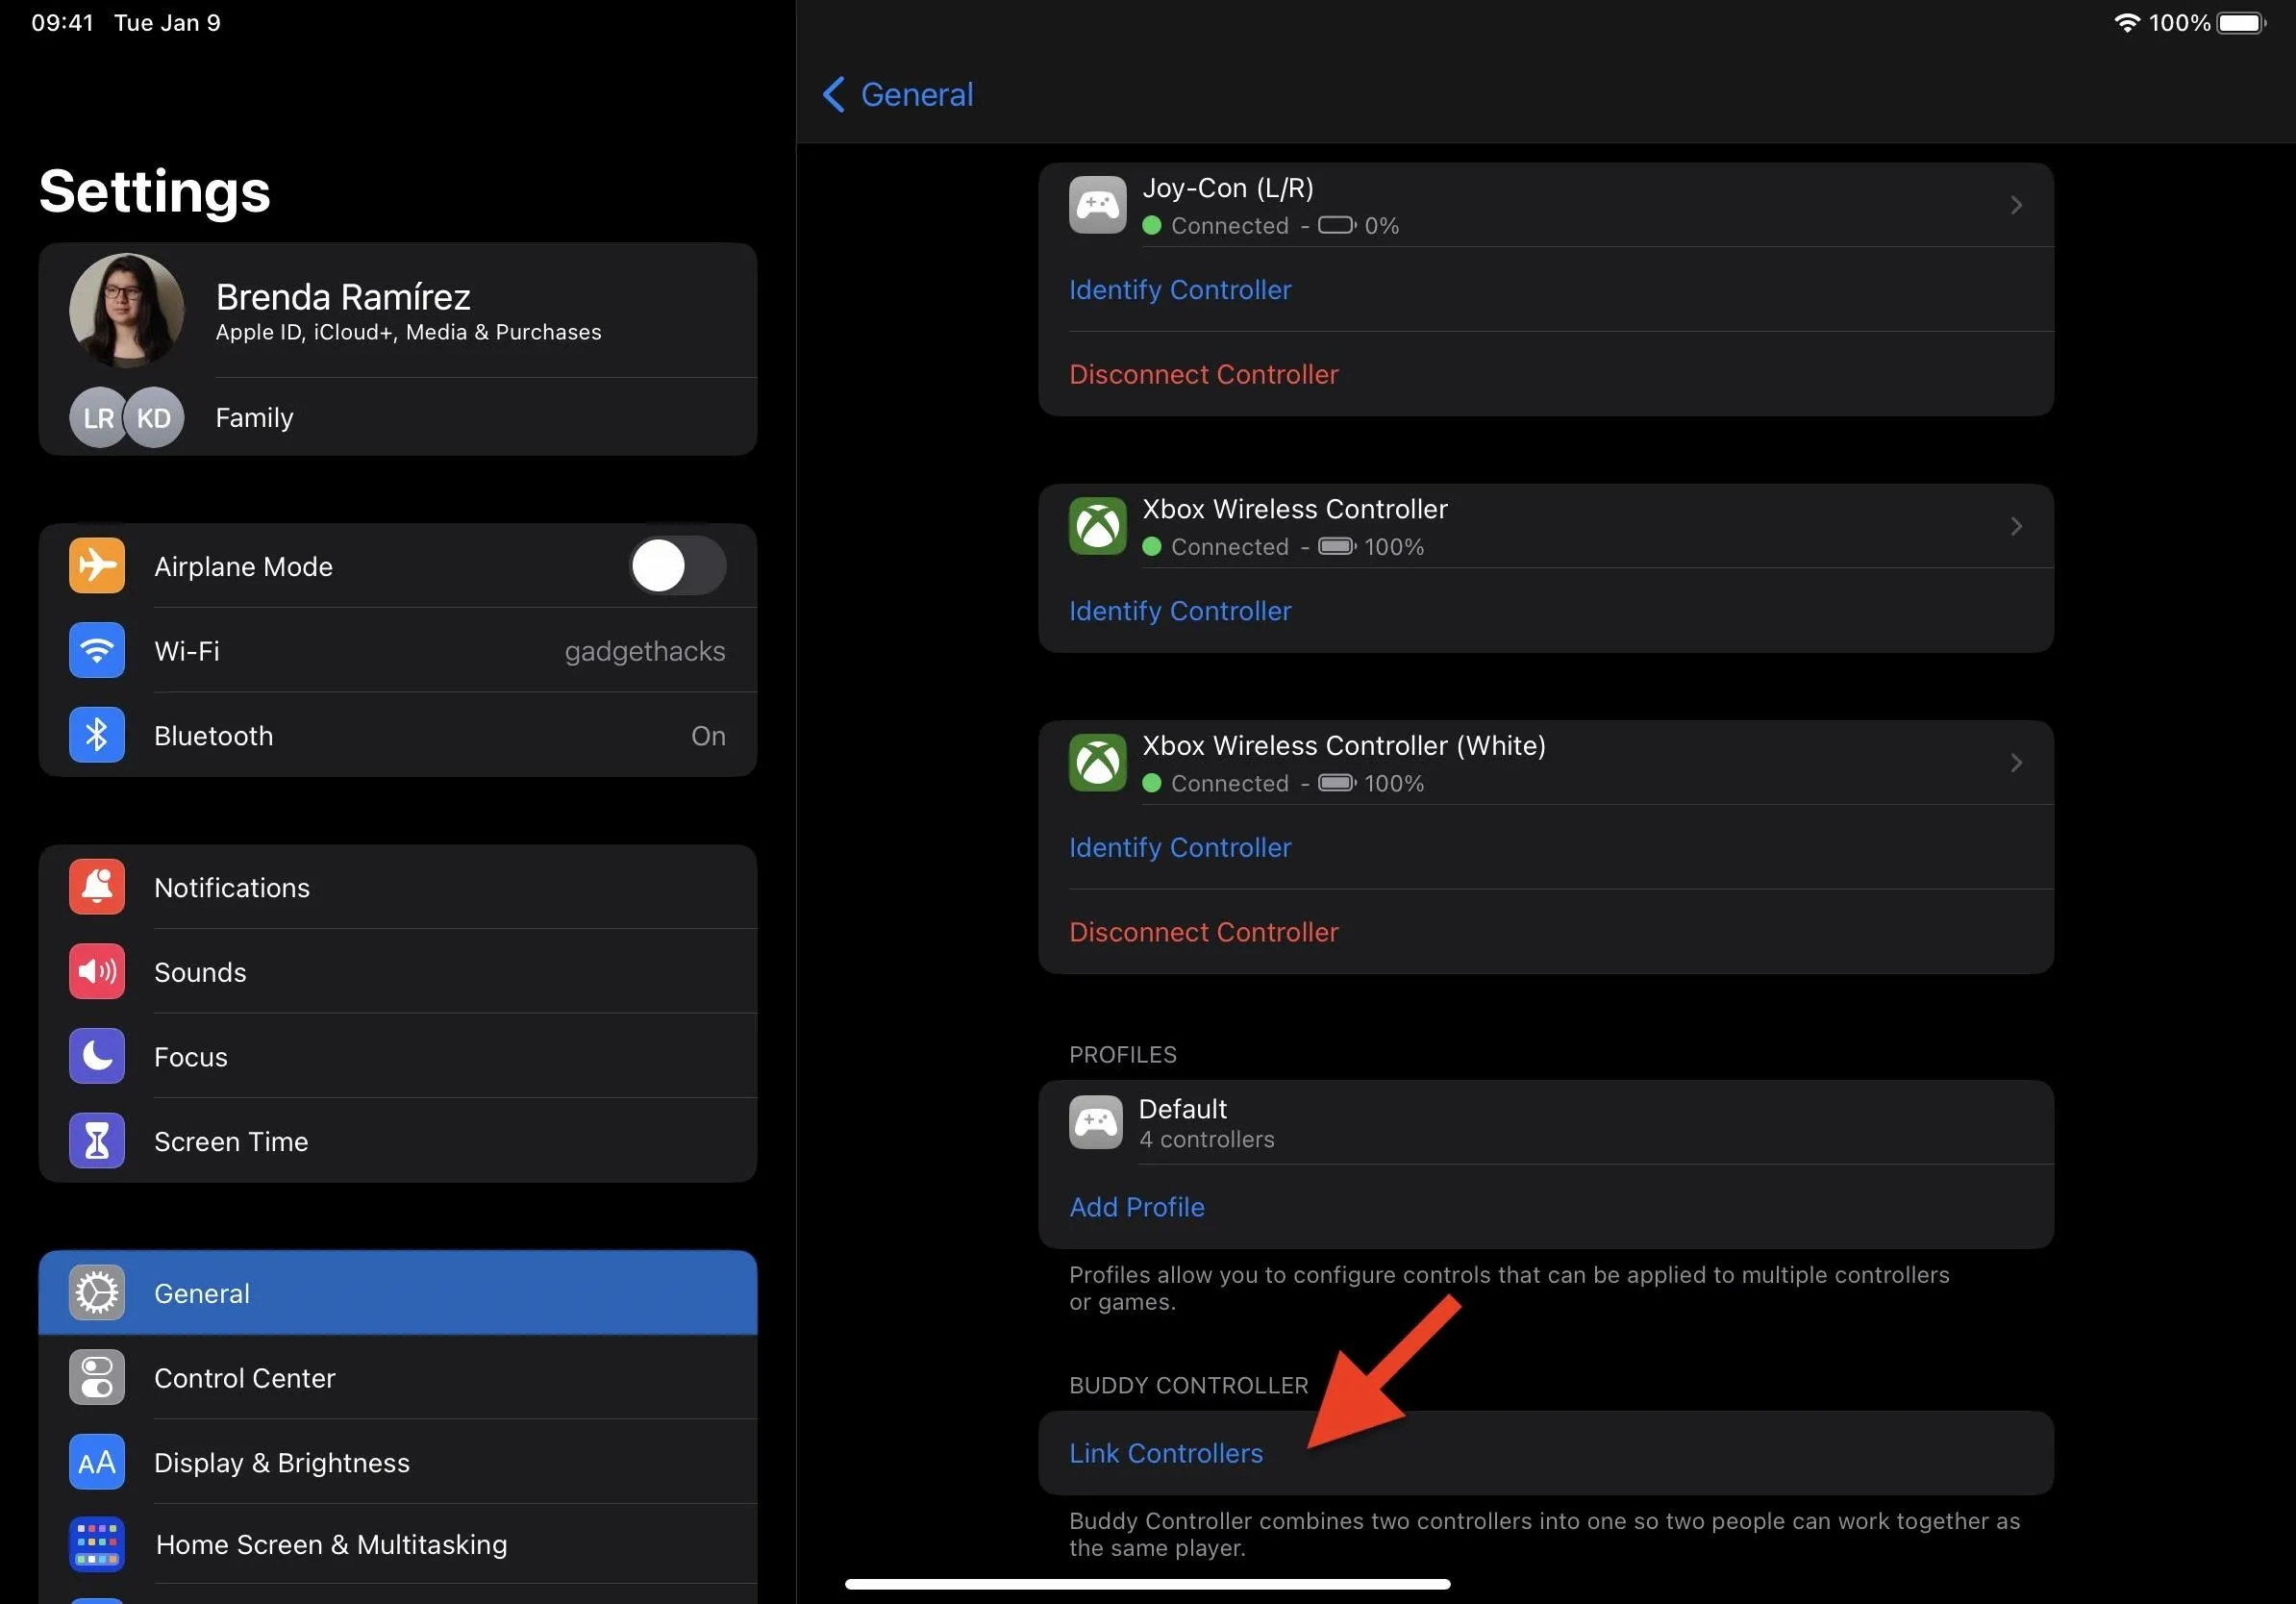Tap the Screen Time hourglass icon
Viewport: 2296px width, 1604px height.
click(97, 1141)
